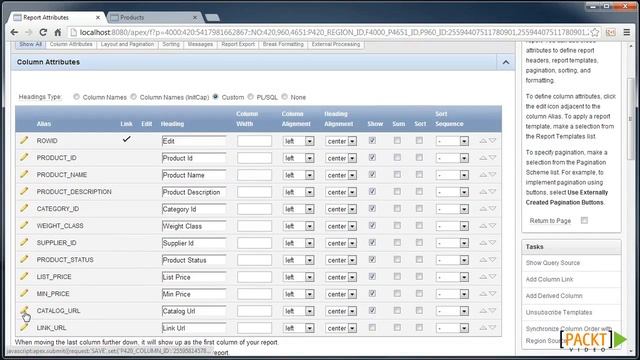Move CATALOG_URL column down with arrow
This screenshot has height=360, width=640.
pyautogui.click(x=493, y=311)
